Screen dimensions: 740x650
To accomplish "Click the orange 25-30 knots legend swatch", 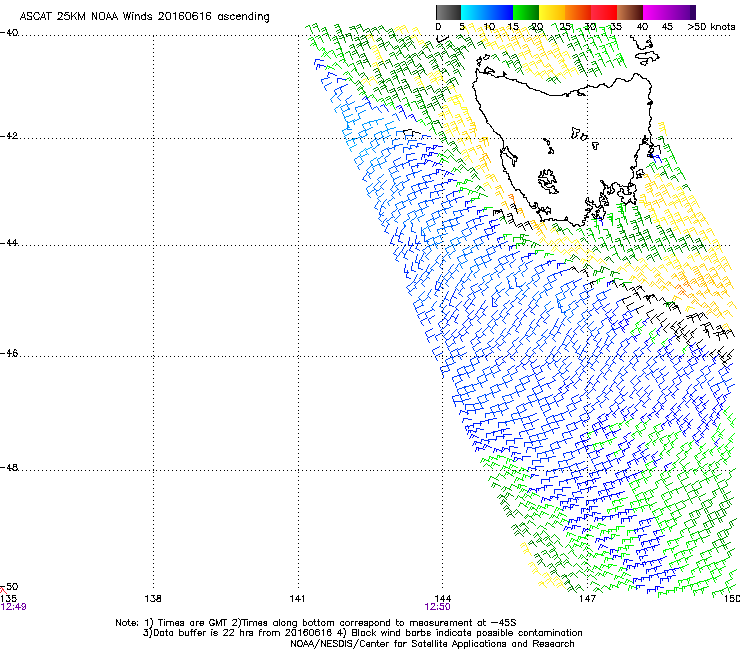I will coord(578,12).
